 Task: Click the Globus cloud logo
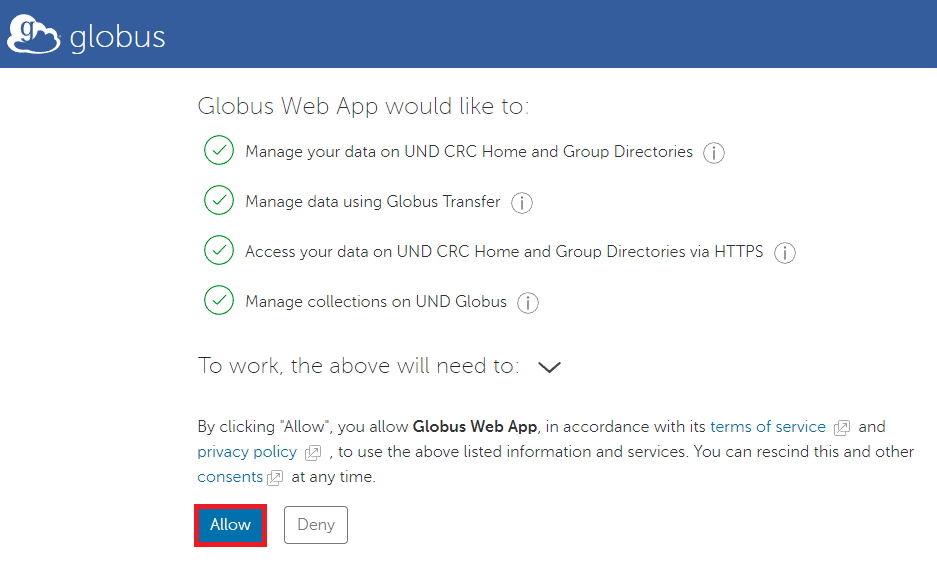(34, 36)
